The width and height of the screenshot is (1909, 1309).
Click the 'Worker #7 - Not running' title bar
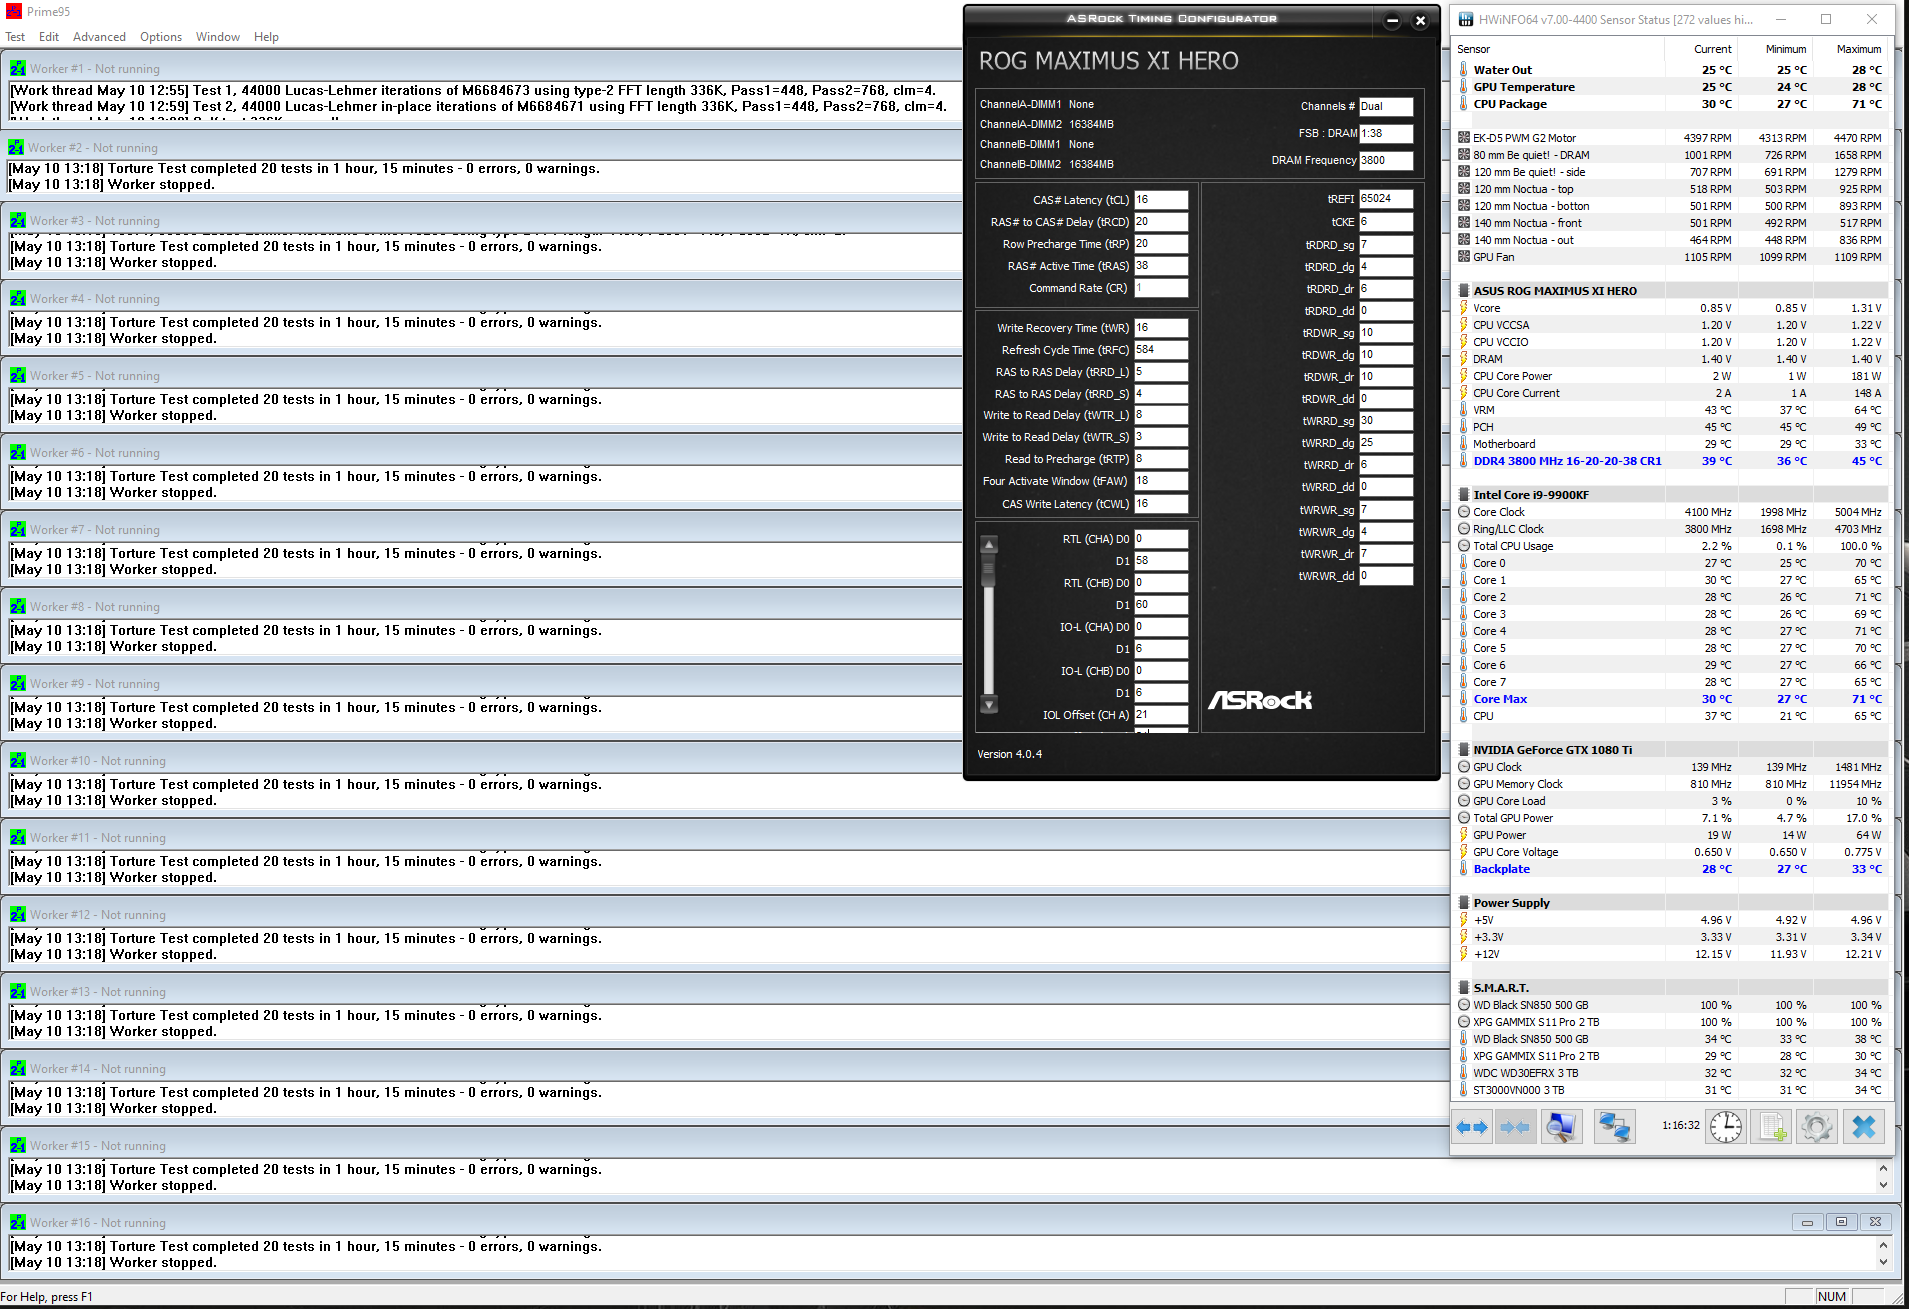point(483,530)
